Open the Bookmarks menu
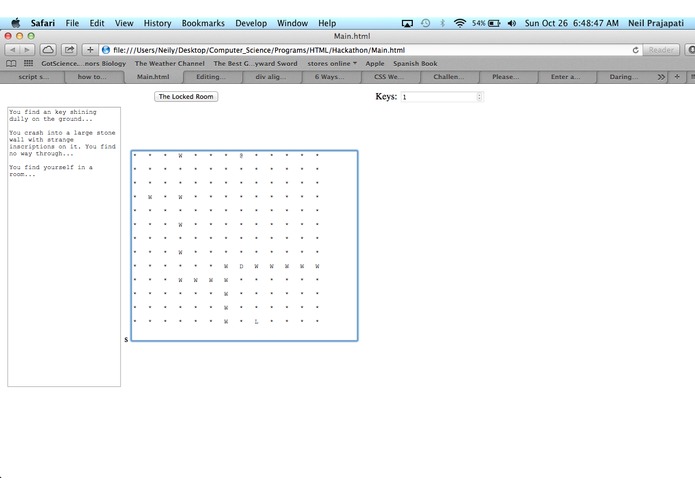This screenshot has width=695, height=494. coord(203,23)
